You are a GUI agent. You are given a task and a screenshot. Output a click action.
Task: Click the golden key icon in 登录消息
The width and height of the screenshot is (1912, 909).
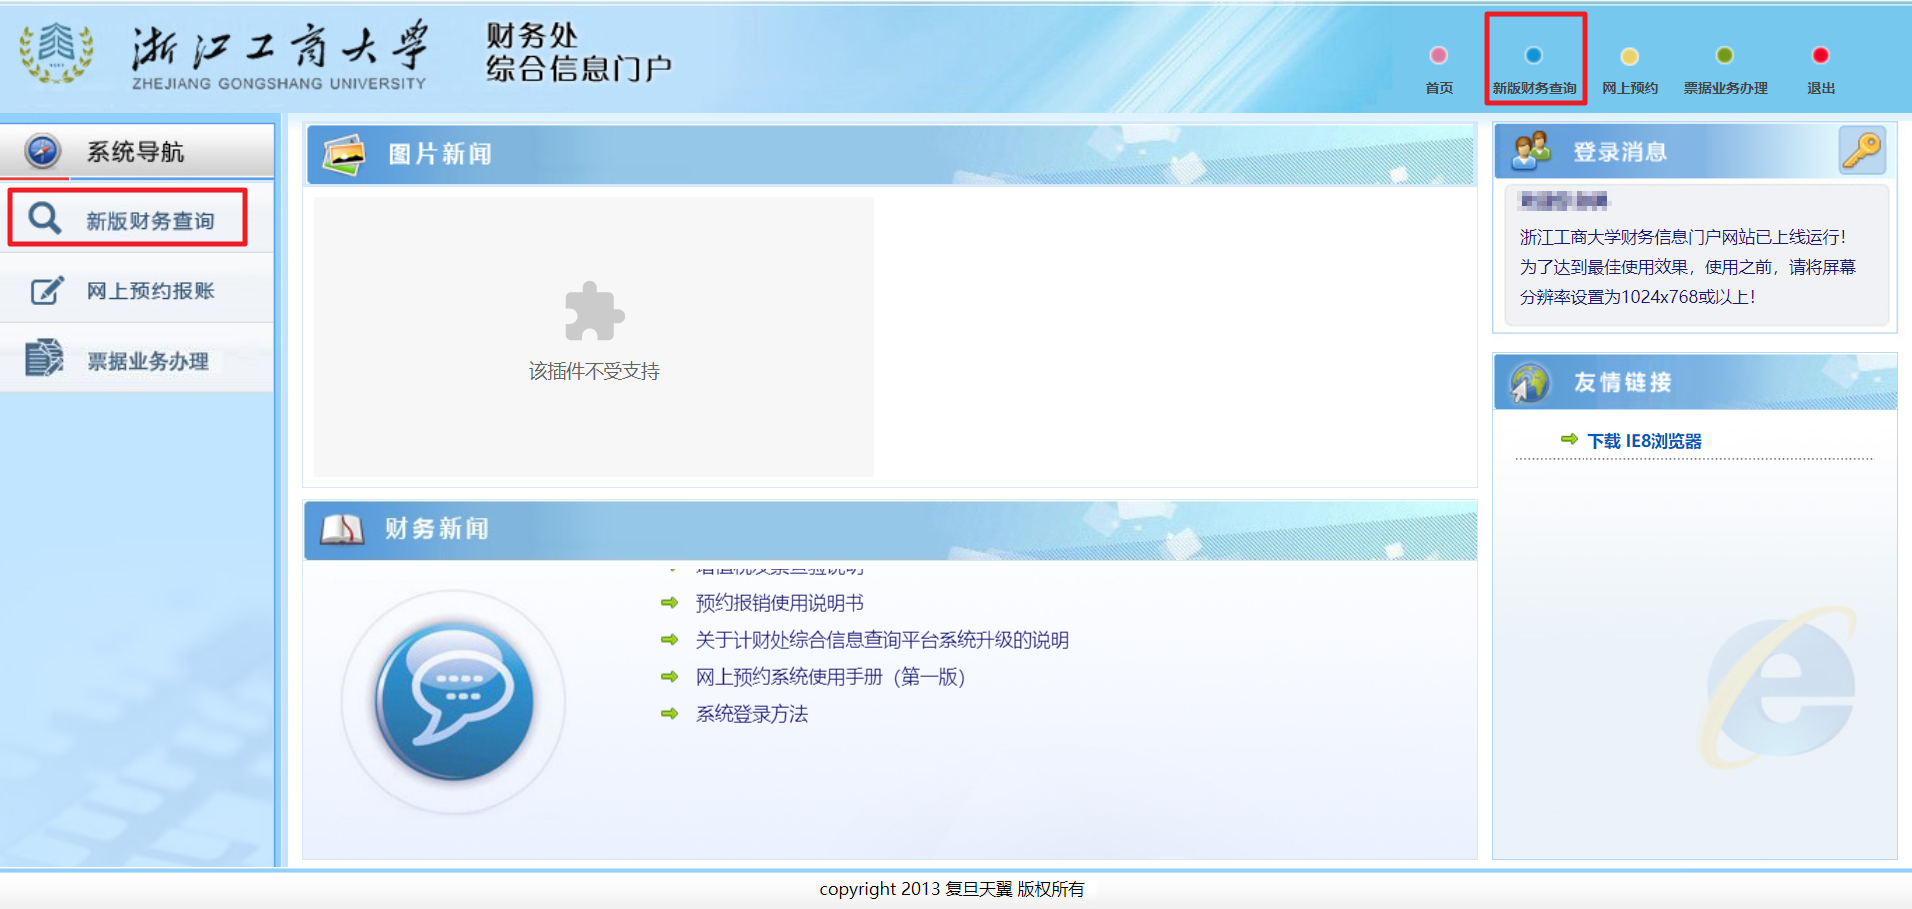click(1861, 151)
